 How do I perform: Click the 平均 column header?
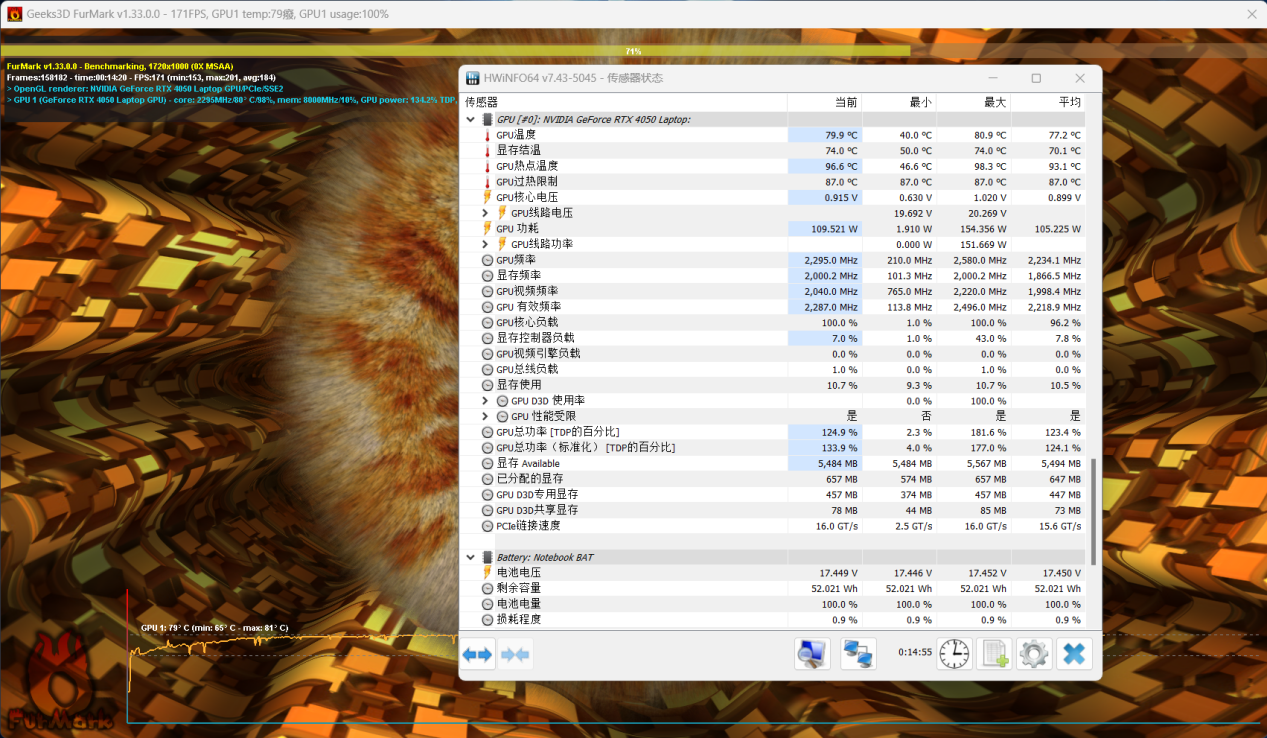pos(1048,102)
